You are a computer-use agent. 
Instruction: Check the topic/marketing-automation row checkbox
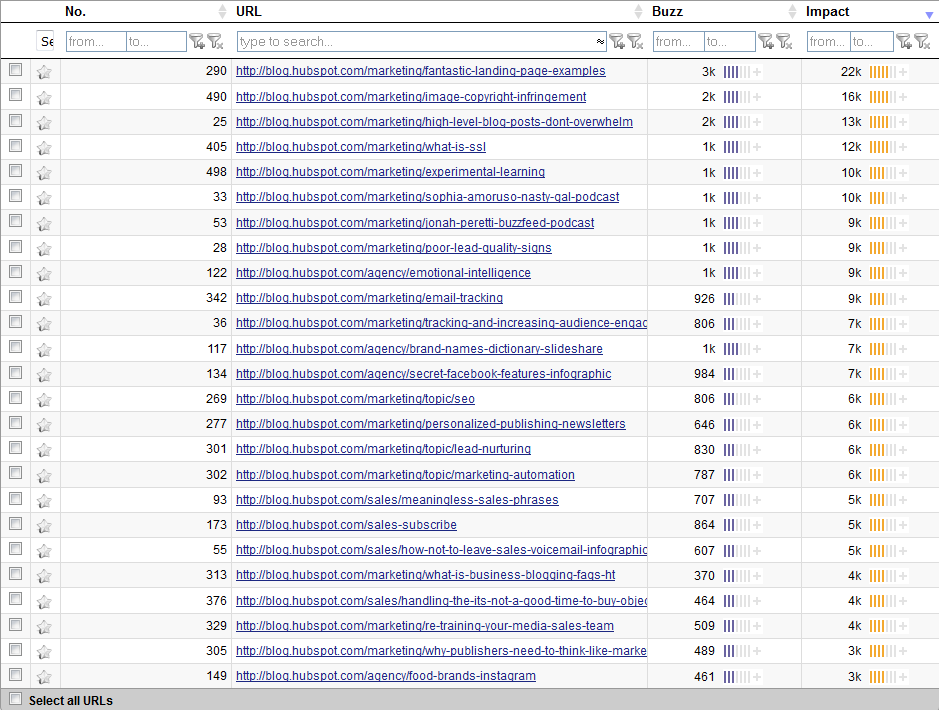pos(16,474)
